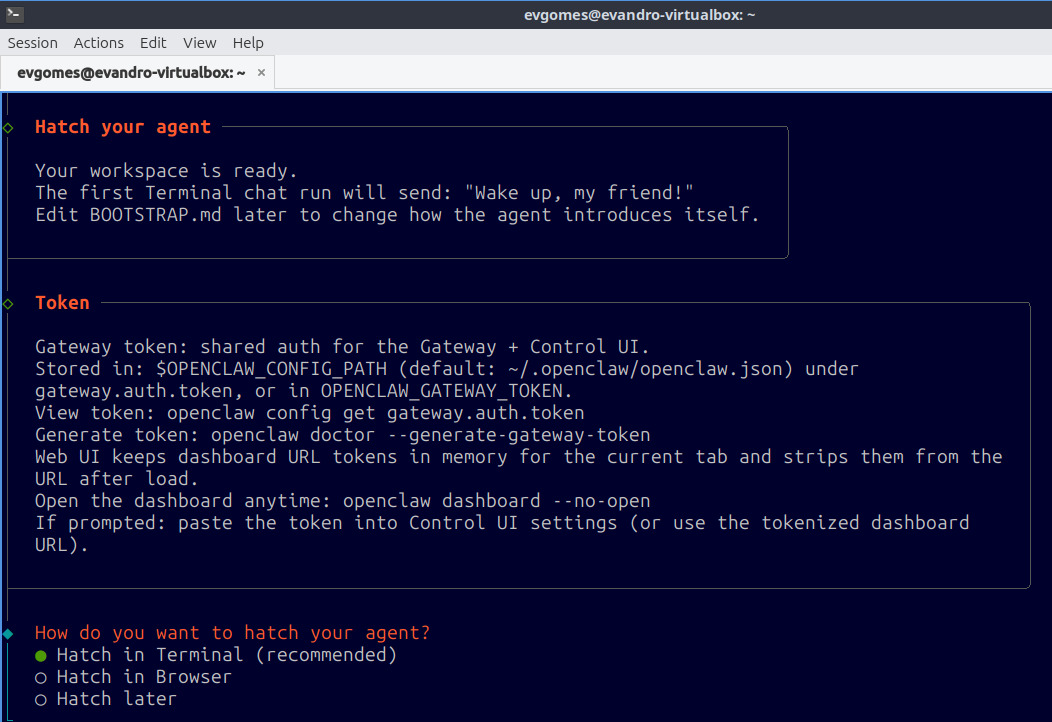Select Hatch in Terminal (recommended) option

coord(215,655)
